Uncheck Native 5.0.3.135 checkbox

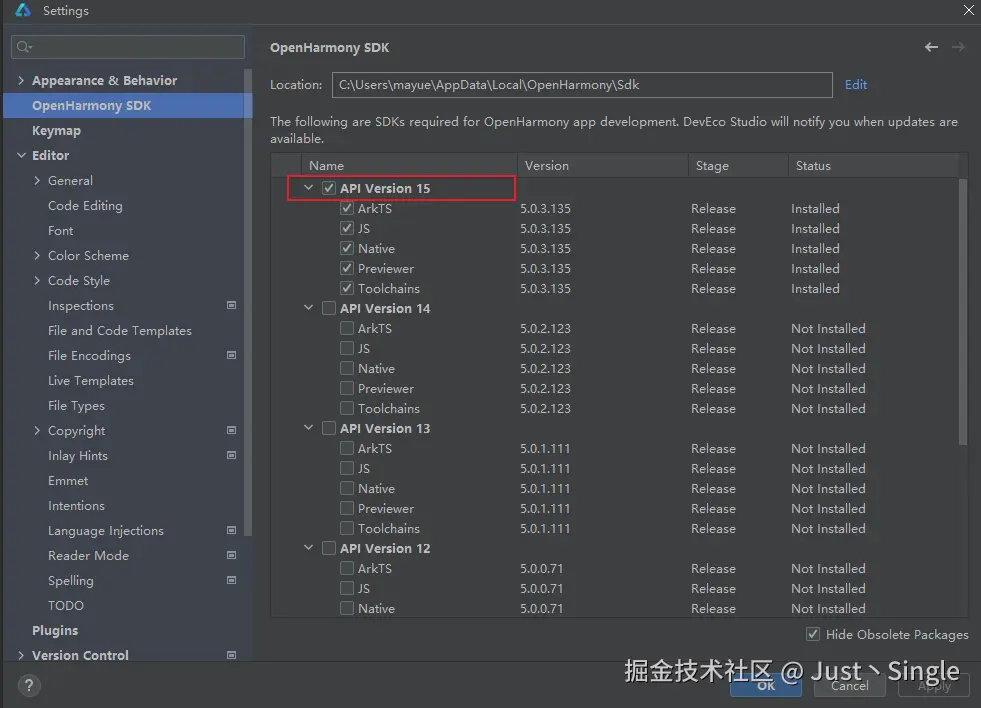[347, 248]
